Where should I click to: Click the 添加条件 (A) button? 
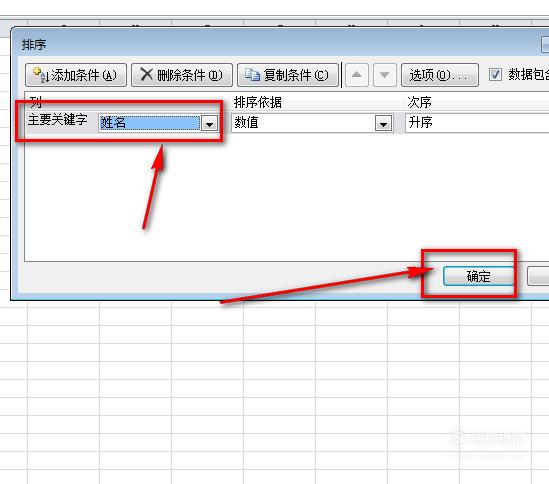click(76, 75)
